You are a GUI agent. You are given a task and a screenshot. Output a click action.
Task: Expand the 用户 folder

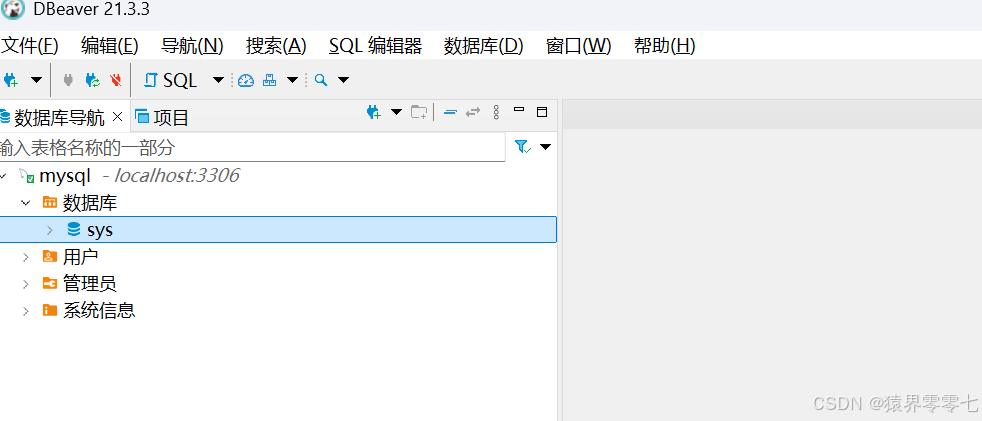point(26,257)
